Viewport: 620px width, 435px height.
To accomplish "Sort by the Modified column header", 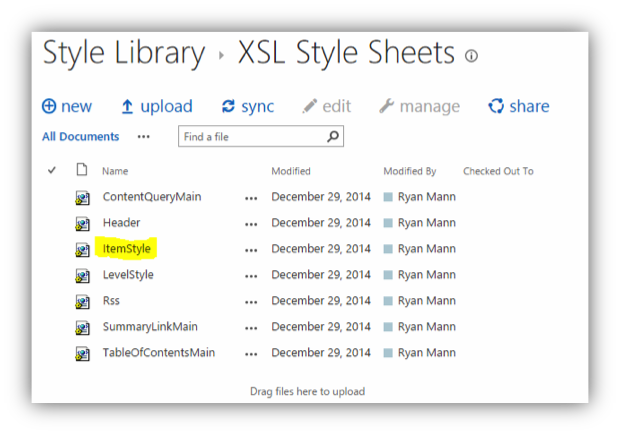I will pos(291,171).
